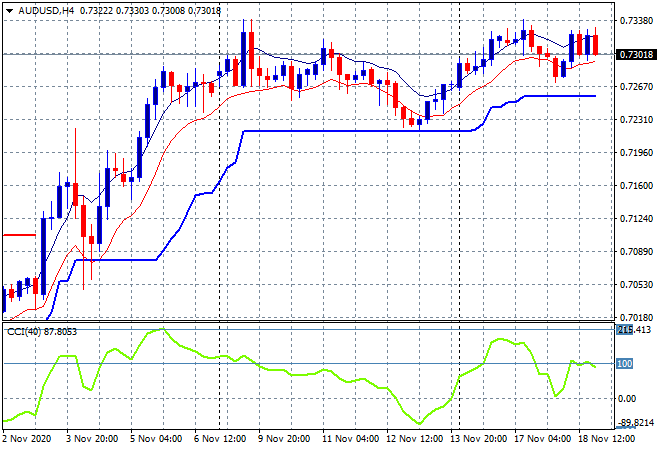Click the CCI level label 100
The image size is (660, 450).
[625, 364]
